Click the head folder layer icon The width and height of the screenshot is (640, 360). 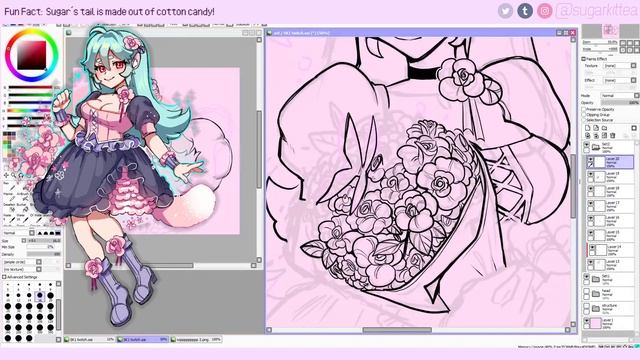[x=596, y=293]
